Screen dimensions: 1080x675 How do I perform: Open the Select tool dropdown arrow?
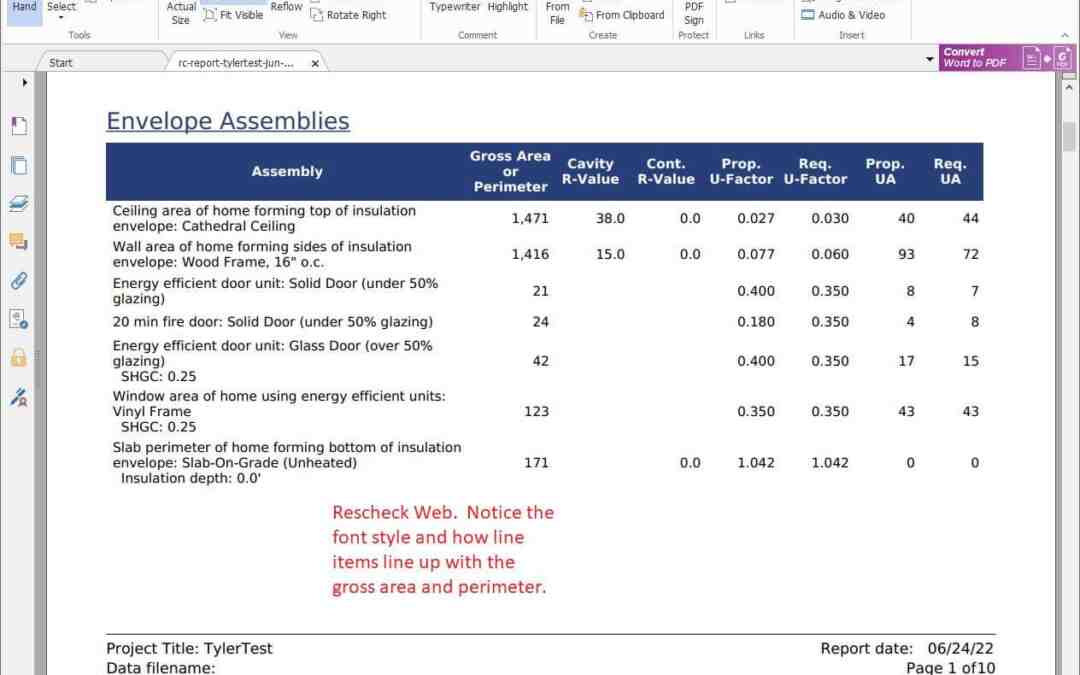[61, 18]
